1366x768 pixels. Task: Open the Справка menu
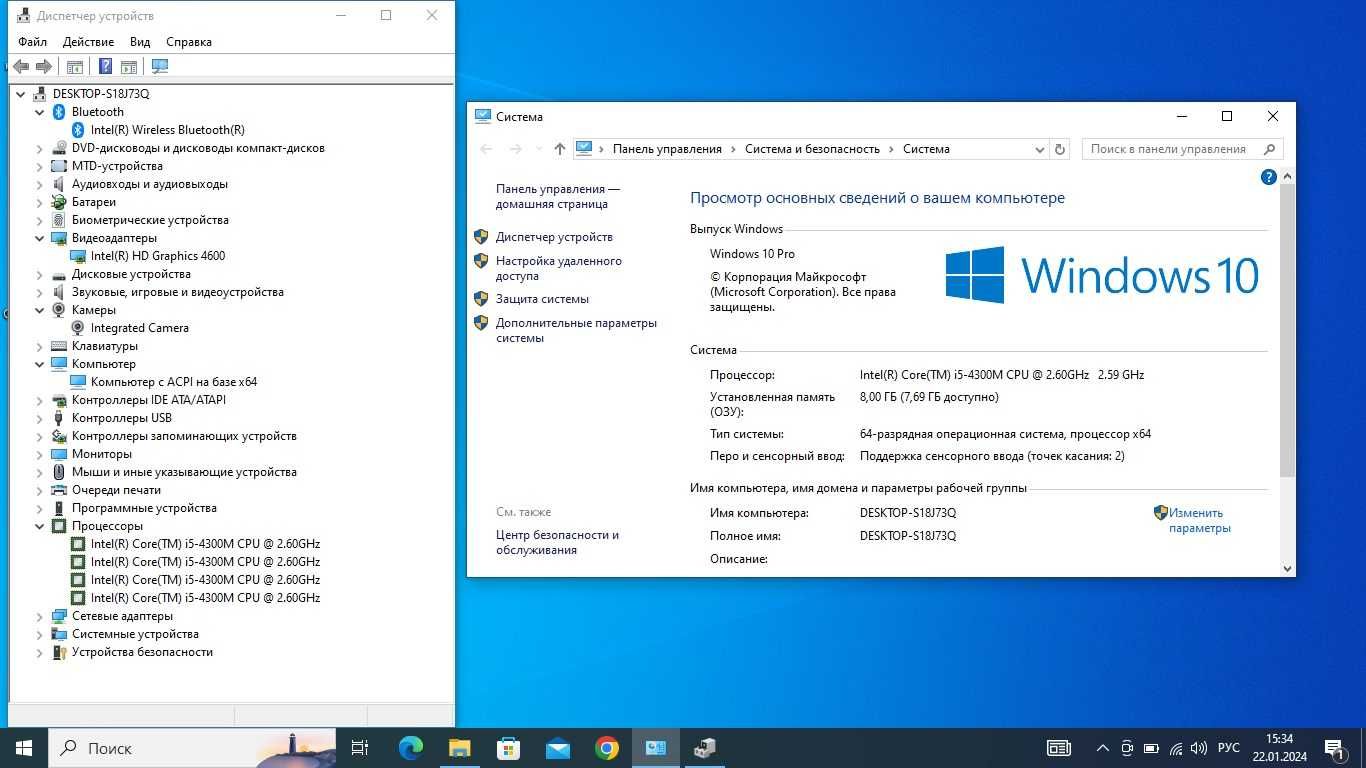point(189,42)
